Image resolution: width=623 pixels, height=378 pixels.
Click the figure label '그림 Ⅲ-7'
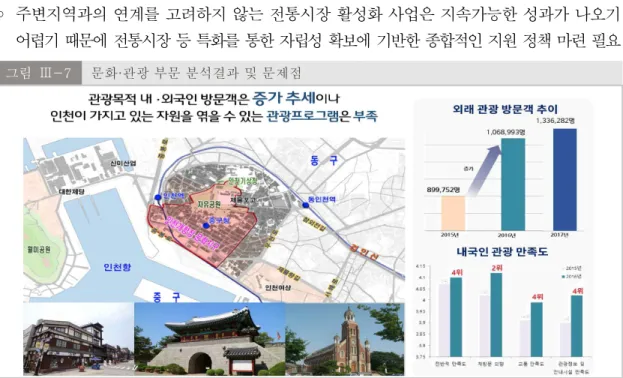[x=39, y=73]
